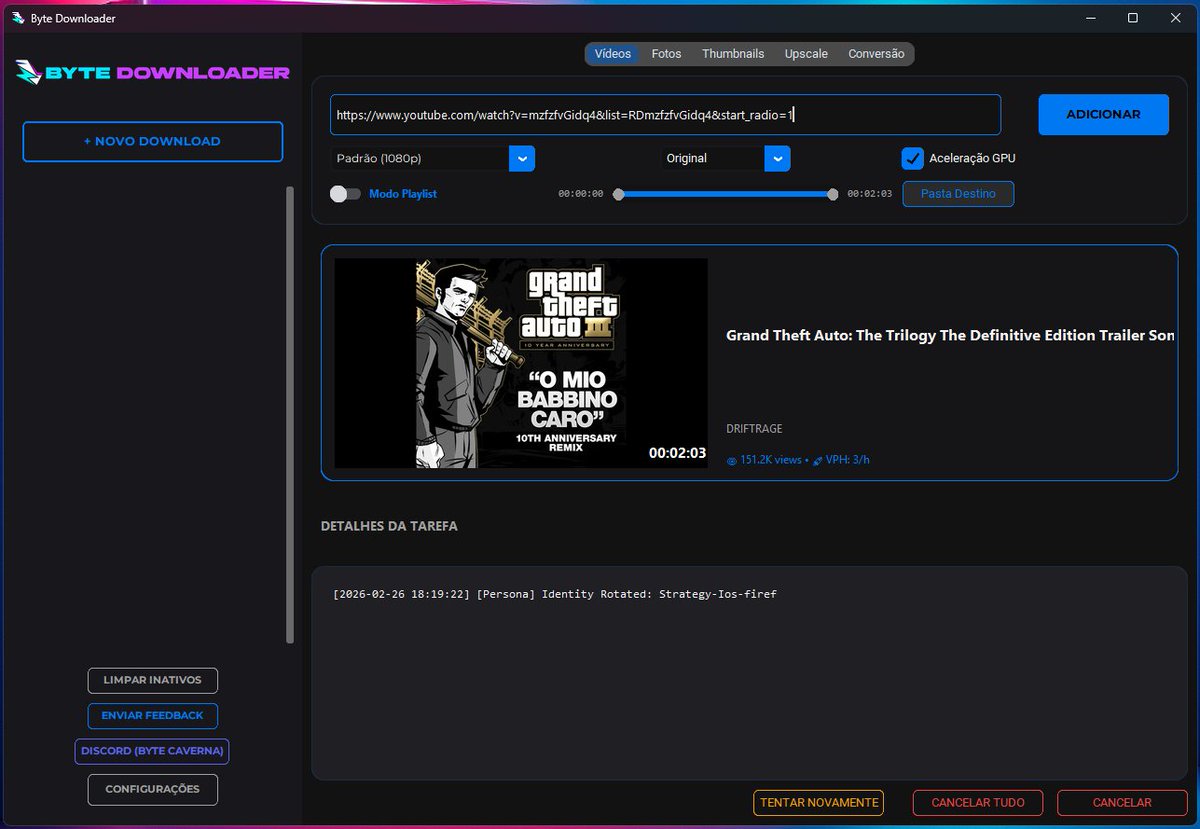Click the Grand Theft Auto Trilogy video title

950,336
